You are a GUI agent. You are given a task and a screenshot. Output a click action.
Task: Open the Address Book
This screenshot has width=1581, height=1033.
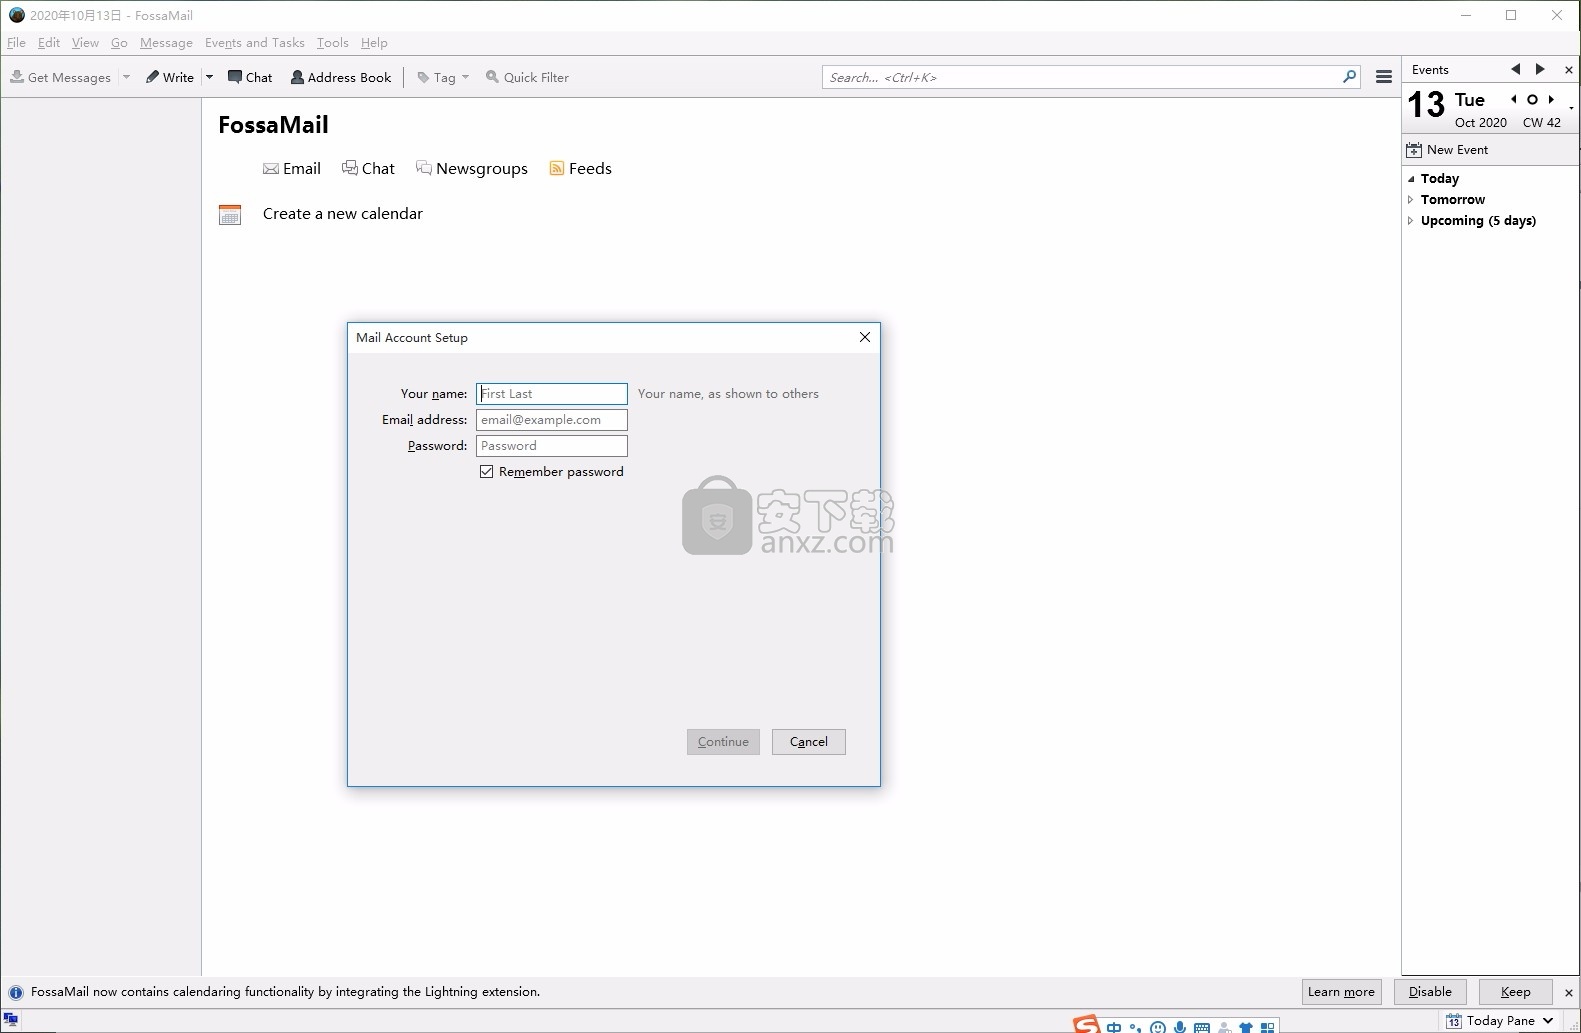341,77
